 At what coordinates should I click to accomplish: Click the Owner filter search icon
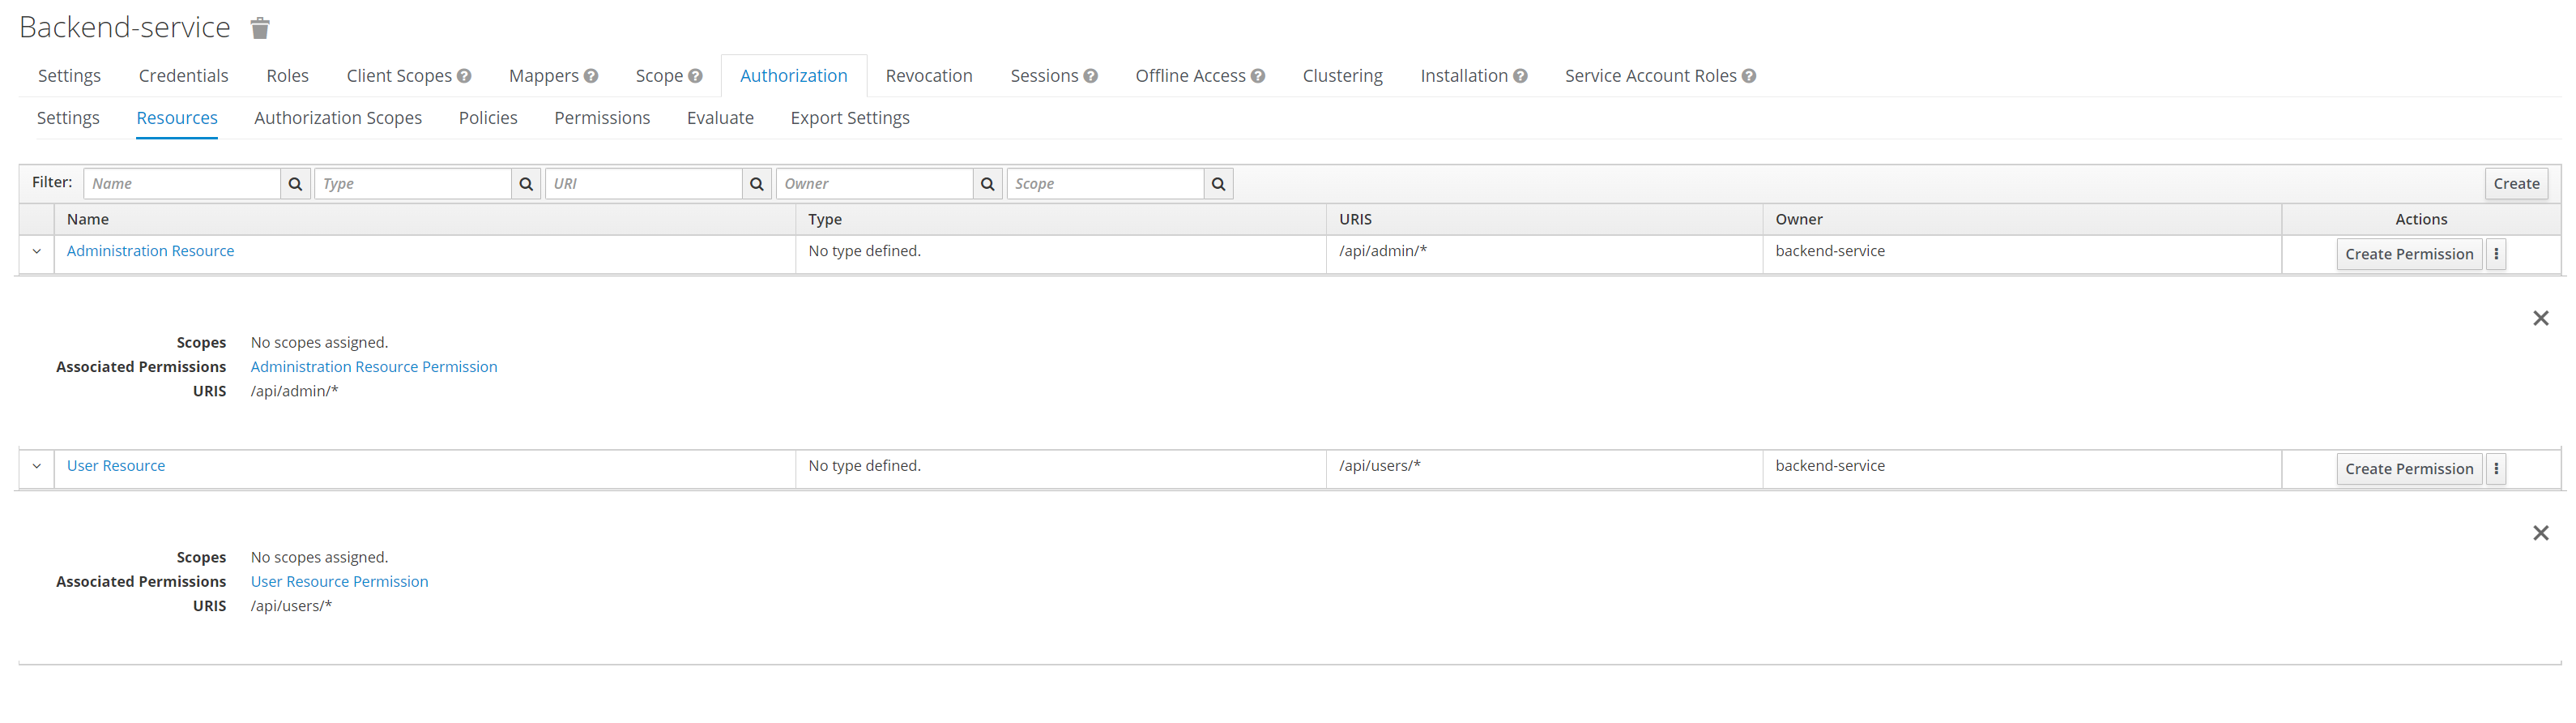987,184
